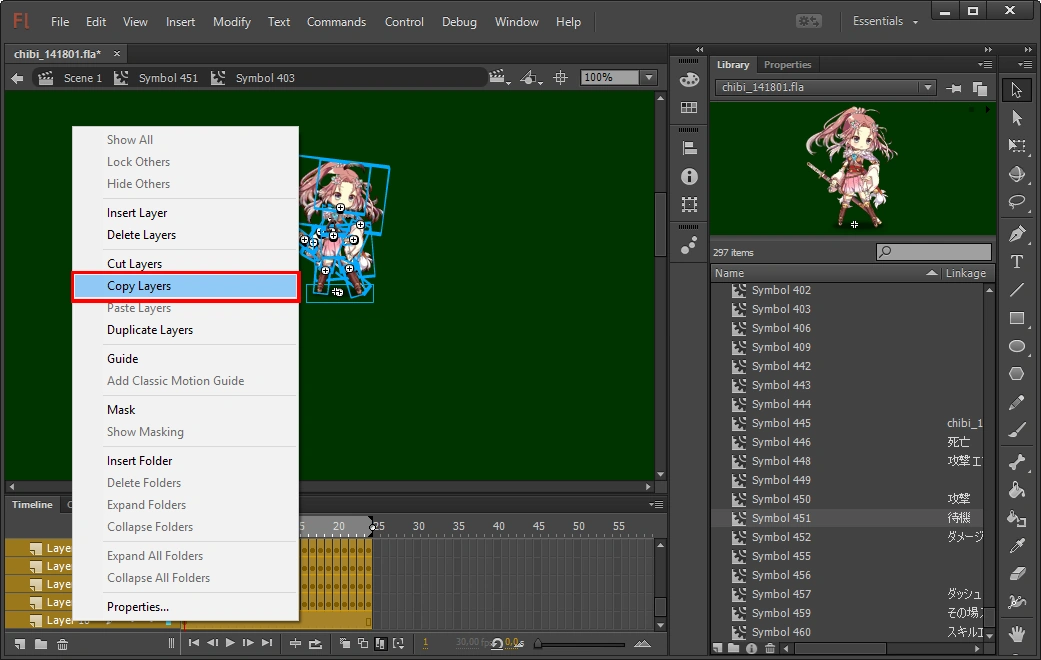Screen dimensions: 1041x660
Task: Select the Text tool
Action: [x=1017, y=262]
